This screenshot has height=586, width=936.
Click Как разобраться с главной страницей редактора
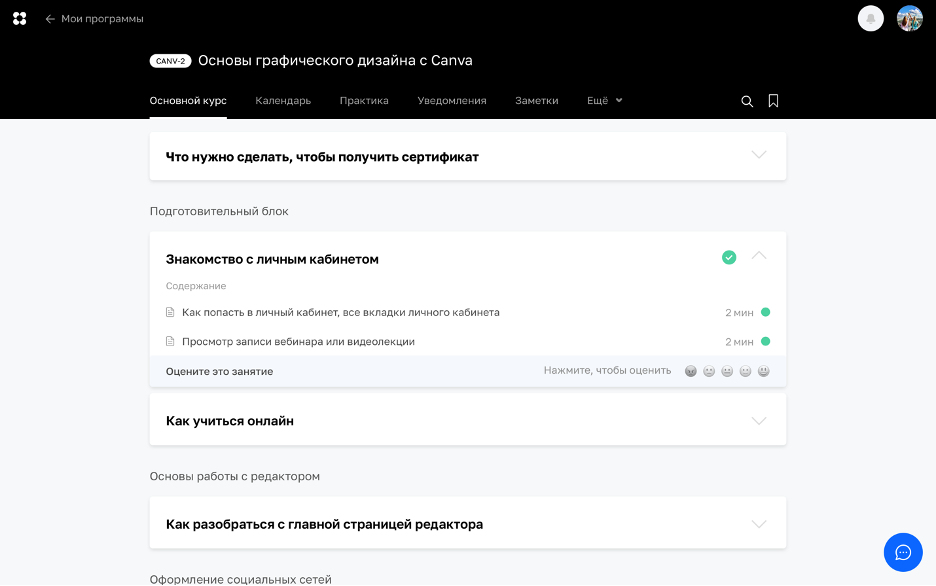(x=325, y=525)
